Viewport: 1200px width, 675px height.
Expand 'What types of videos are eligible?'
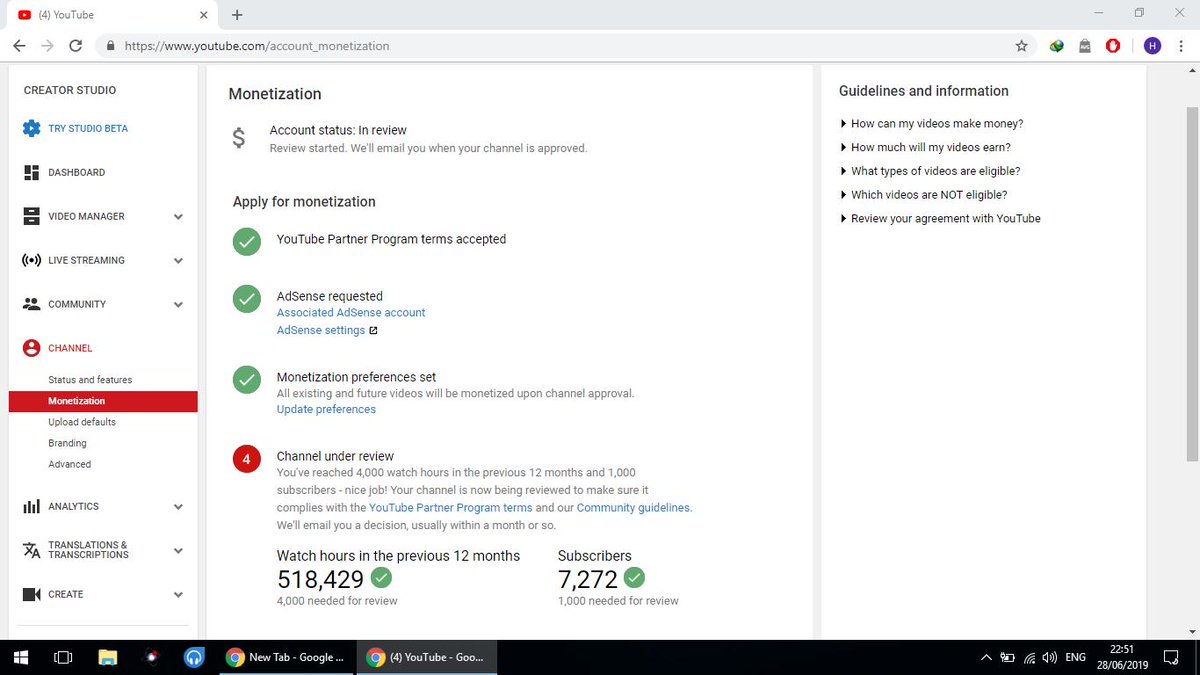(x=930, y=171)
